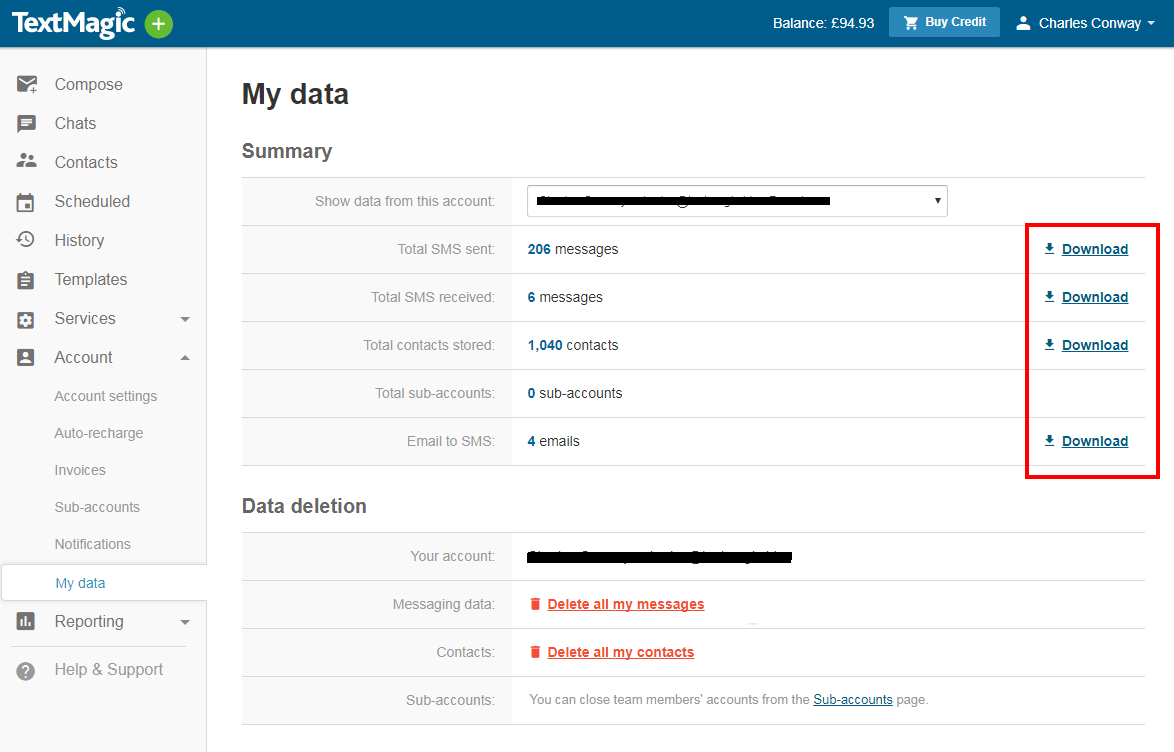The height and width of the screenshot is (752, 1174).
Task: Click Delete all my messages link
Action: click(x=626, y=604)
